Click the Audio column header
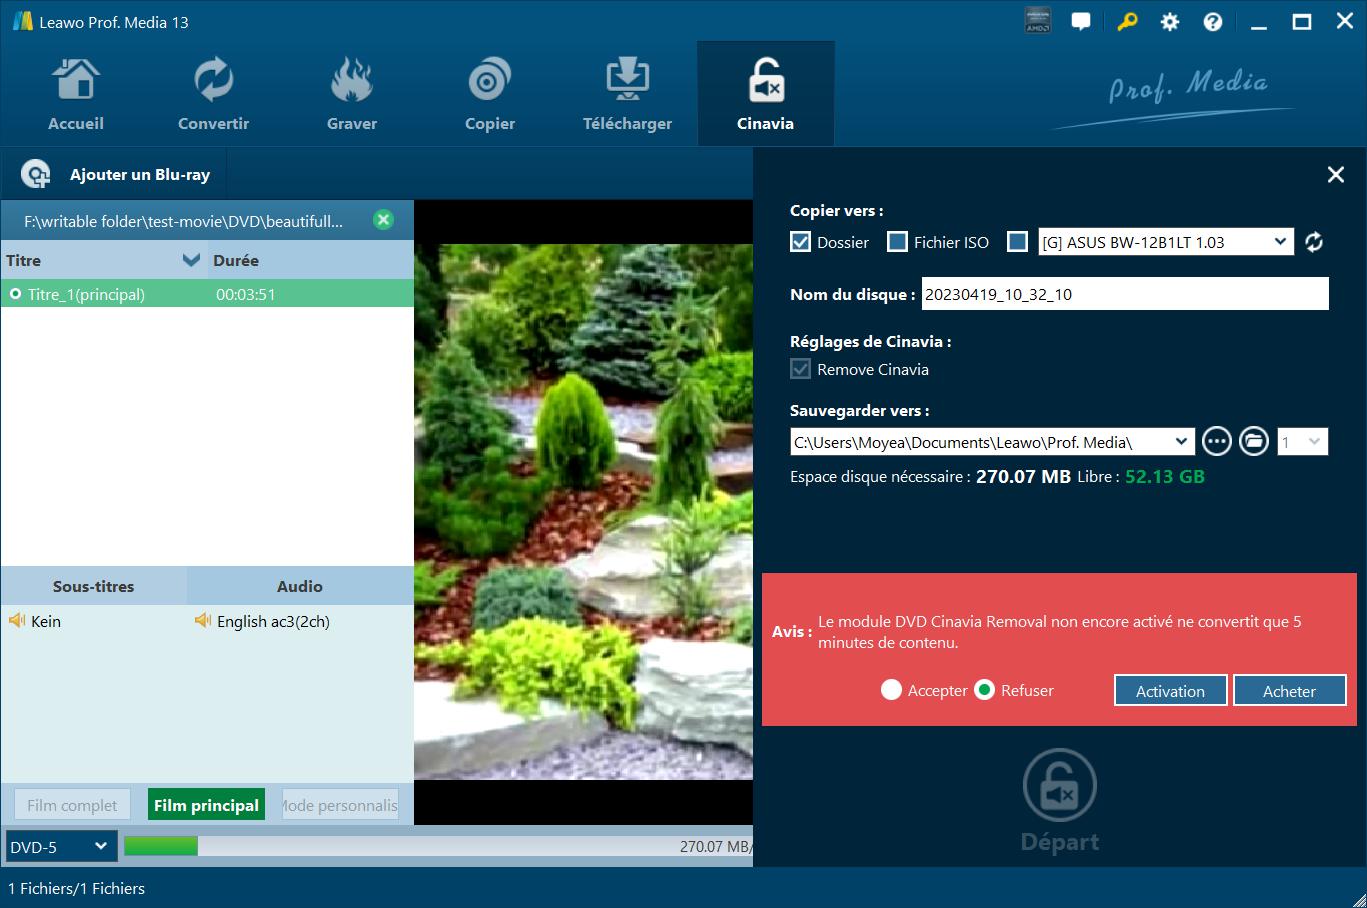Image resolution: width=1367 pixels, height=908 pixels. pos(300,586)
